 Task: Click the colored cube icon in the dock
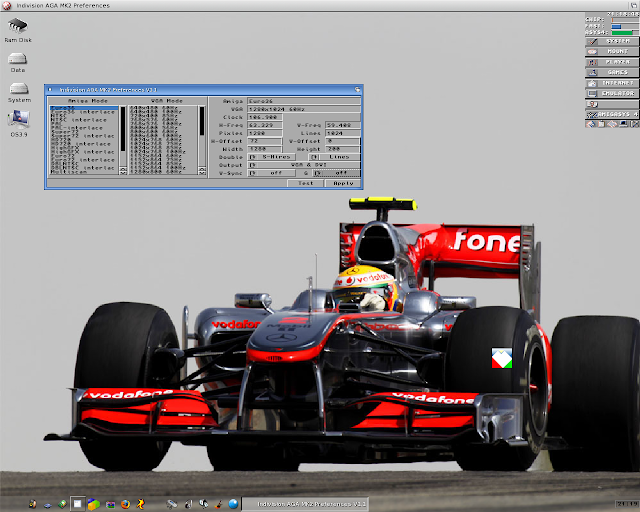coord(93,504)
